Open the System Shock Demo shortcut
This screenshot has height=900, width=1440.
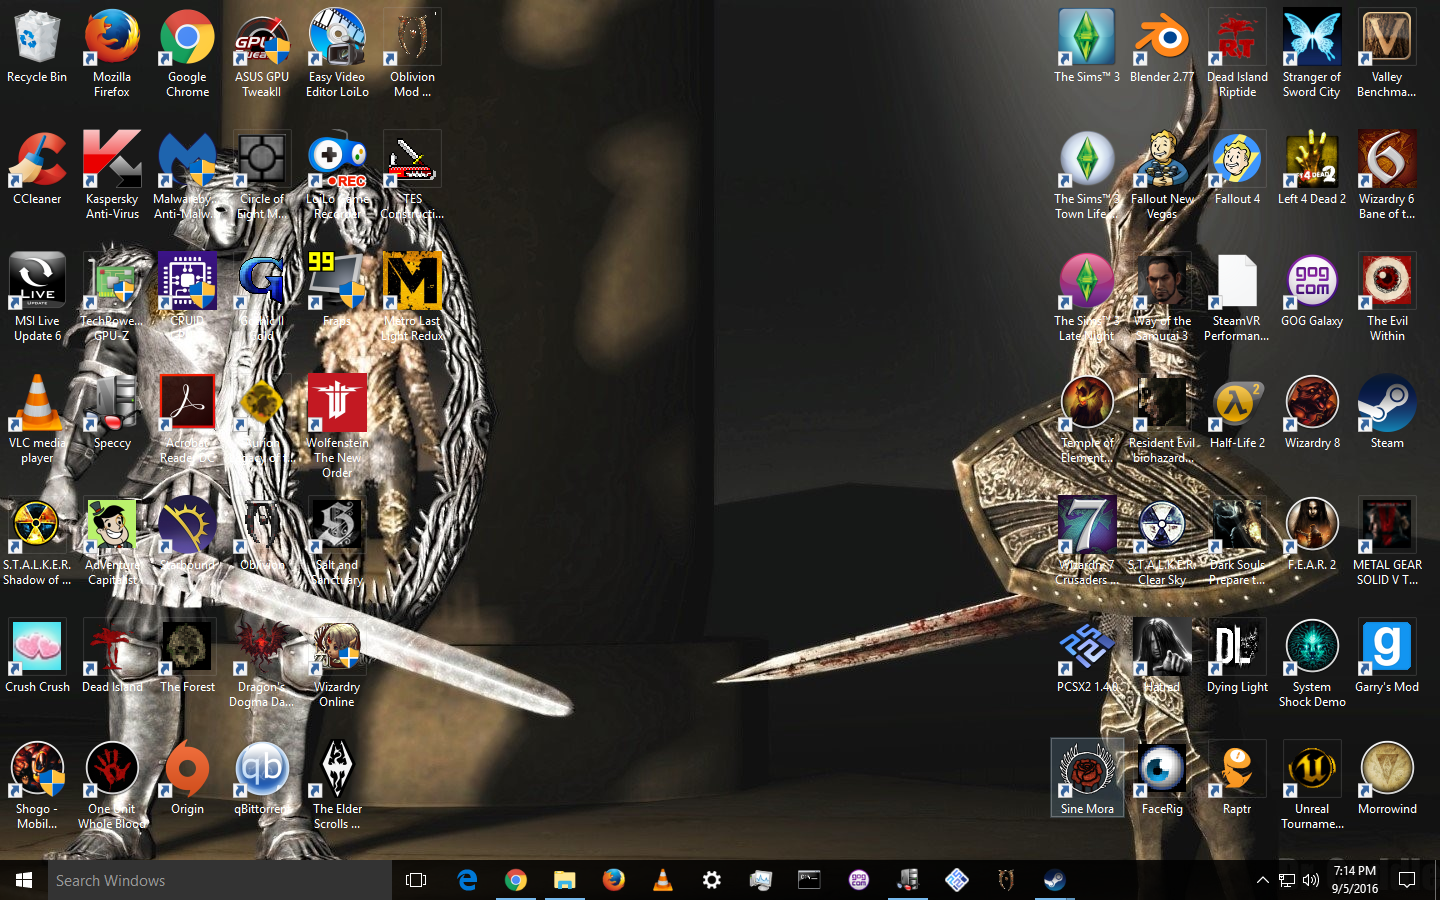[x=1312, y=664]
